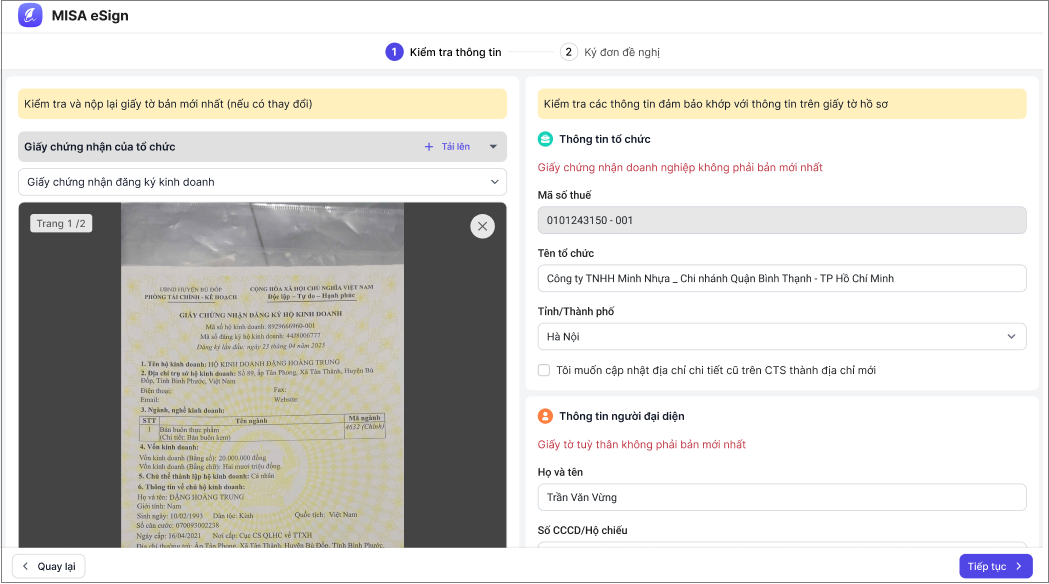
Task: Click the Họ và tên input field
Action: 781,497
